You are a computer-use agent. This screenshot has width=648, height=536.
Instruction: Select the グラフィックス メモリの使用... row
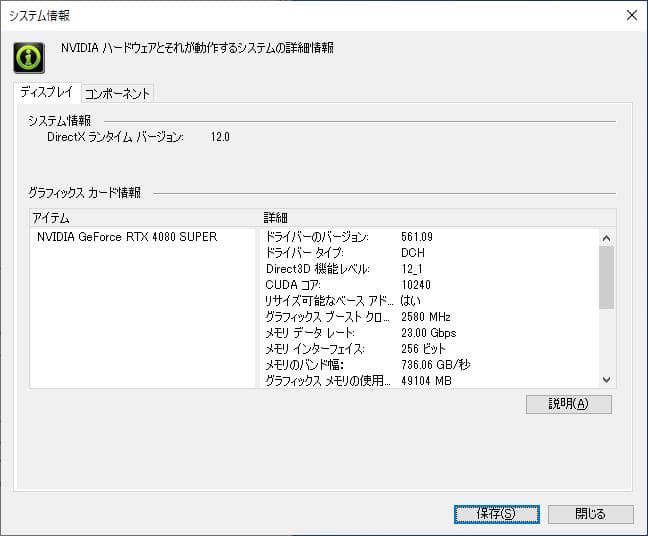(430, 381)
